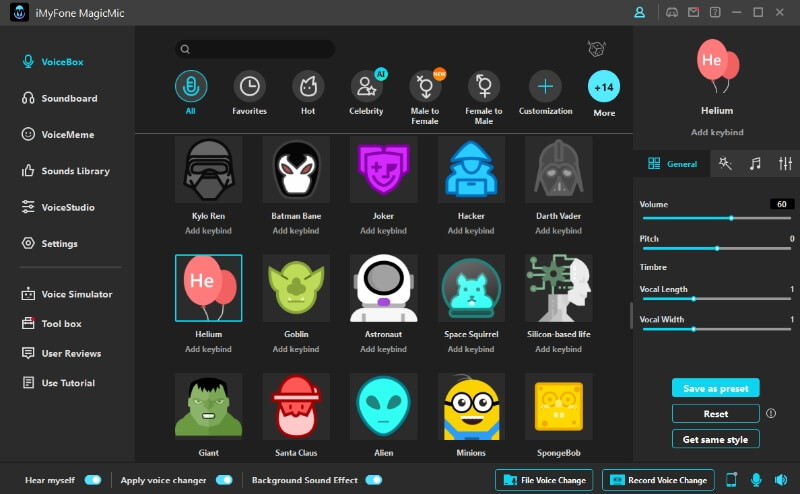The height and width of the screenshot is (494, 800).
Task: Click the voice search field
Action: [255, 49]
